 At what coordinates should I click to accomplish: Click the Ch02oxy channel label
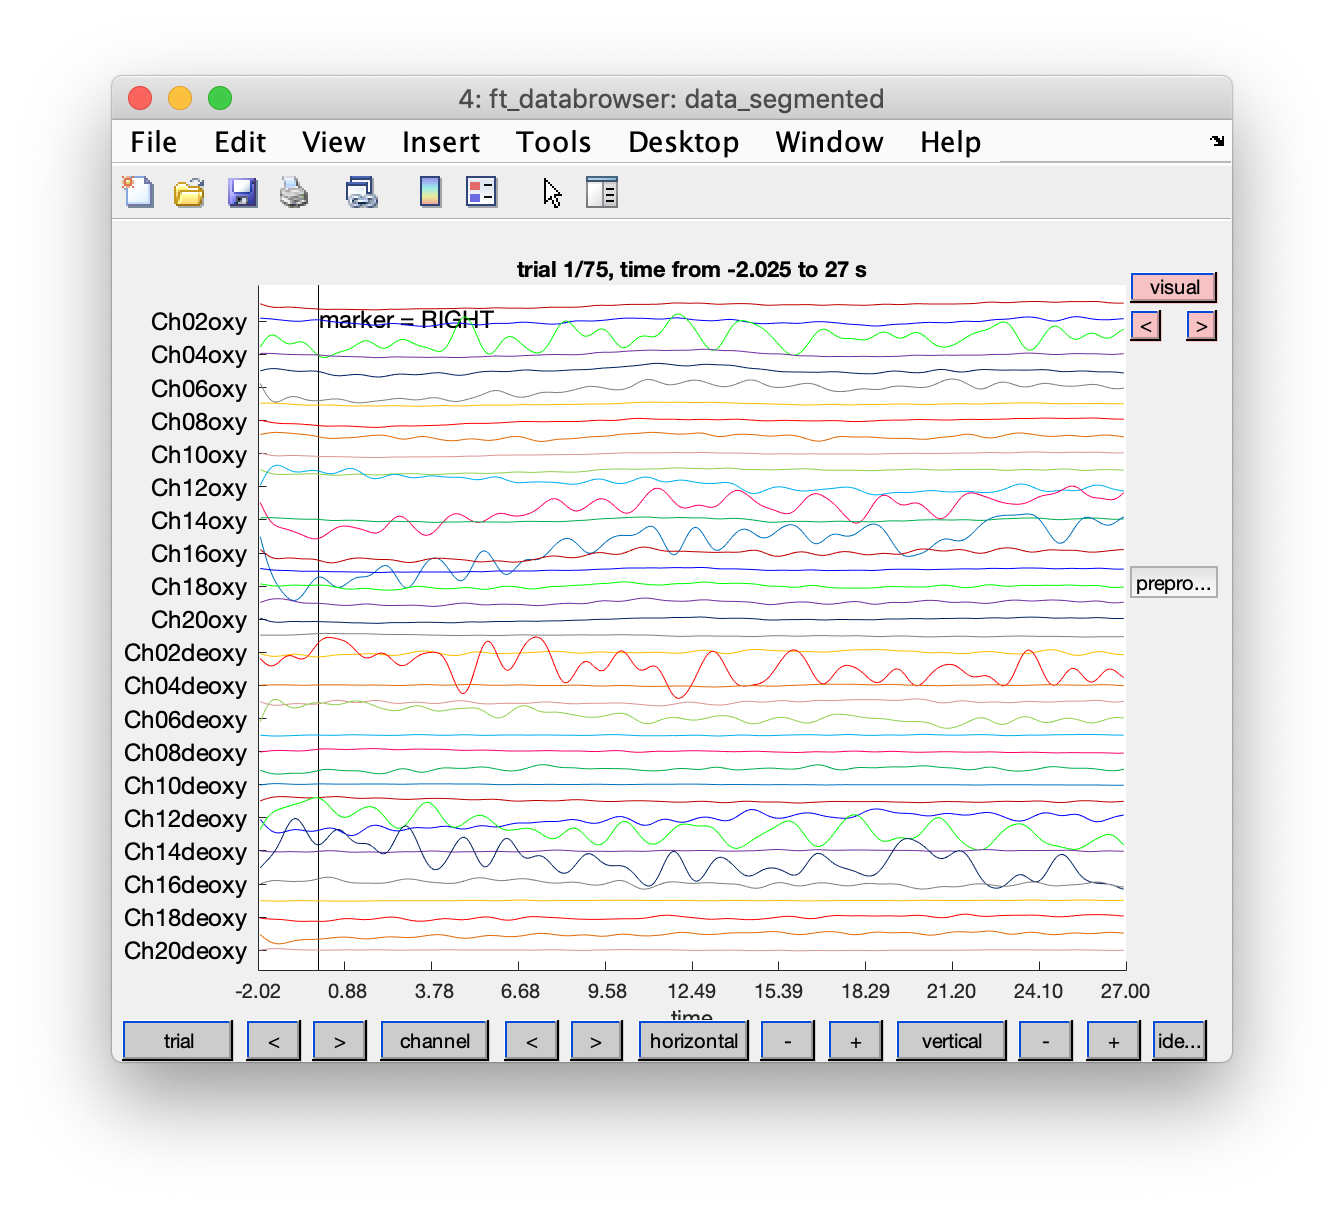click(199, 322)
